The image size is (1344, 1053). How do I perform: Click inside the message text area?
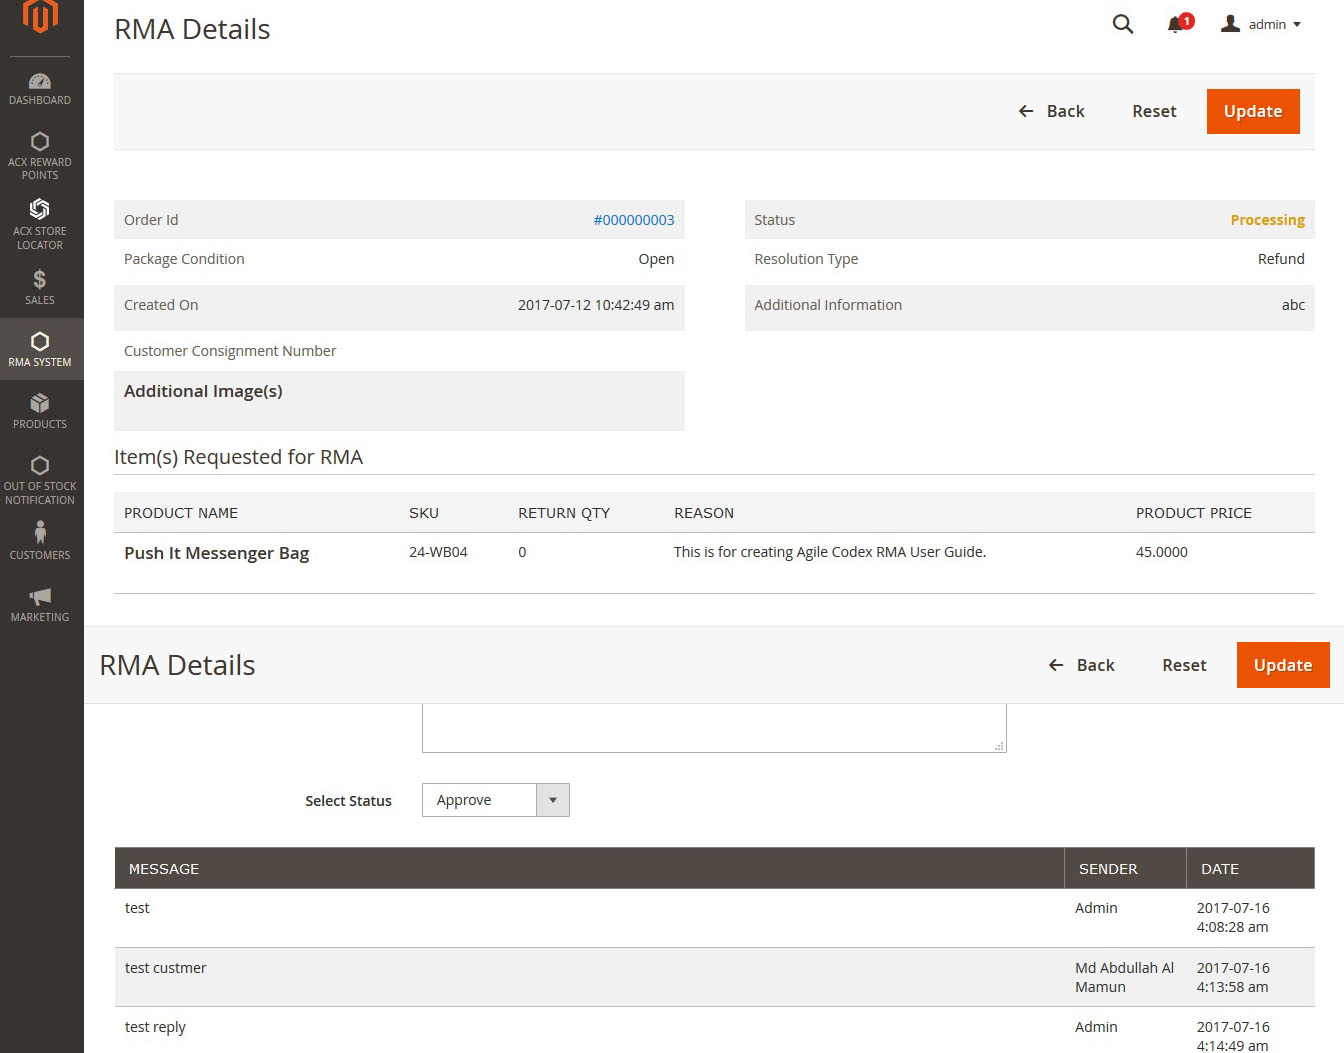(x=713, y=727)
